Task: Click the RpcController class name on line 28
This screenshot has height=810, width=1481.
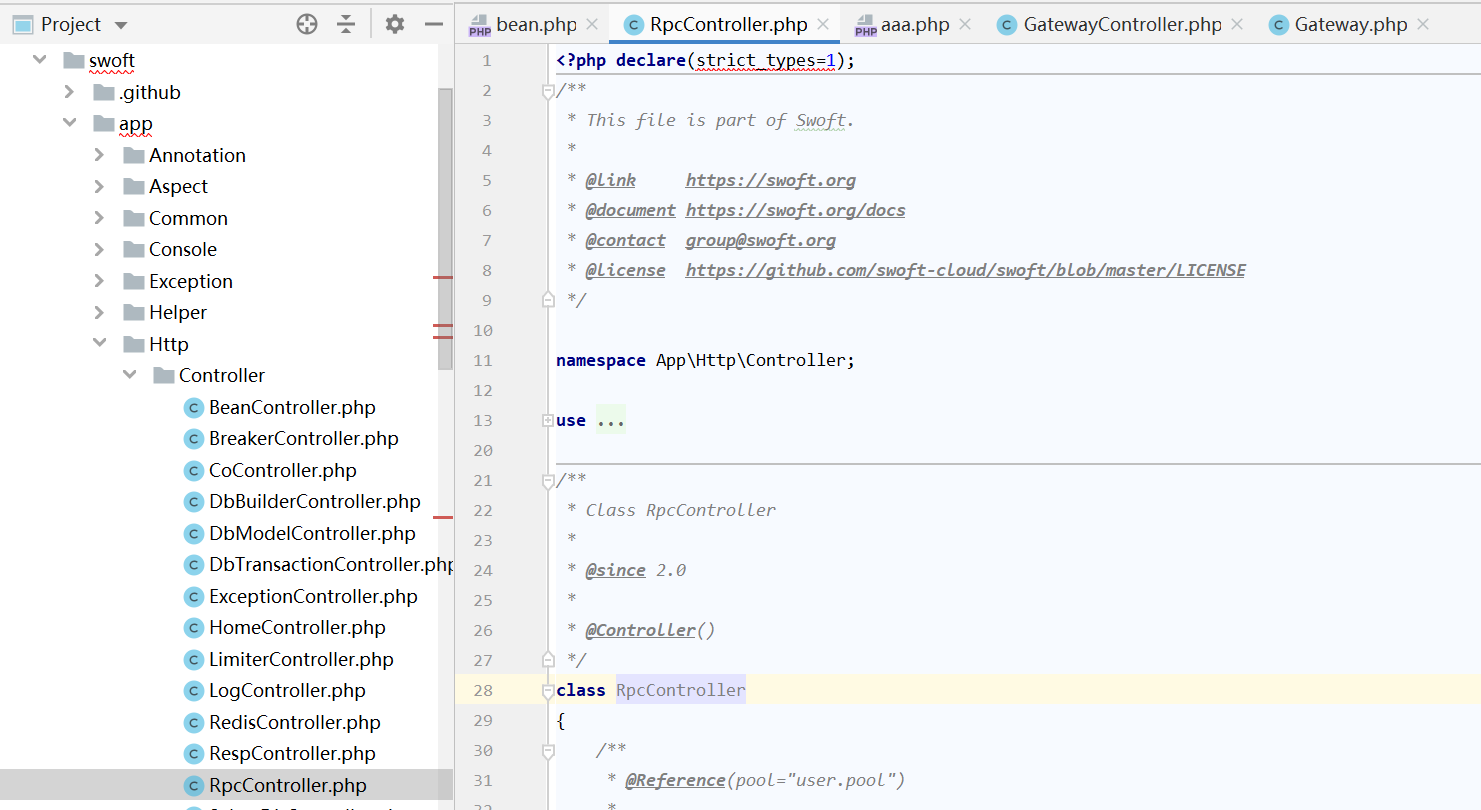Action: (681, 690)
